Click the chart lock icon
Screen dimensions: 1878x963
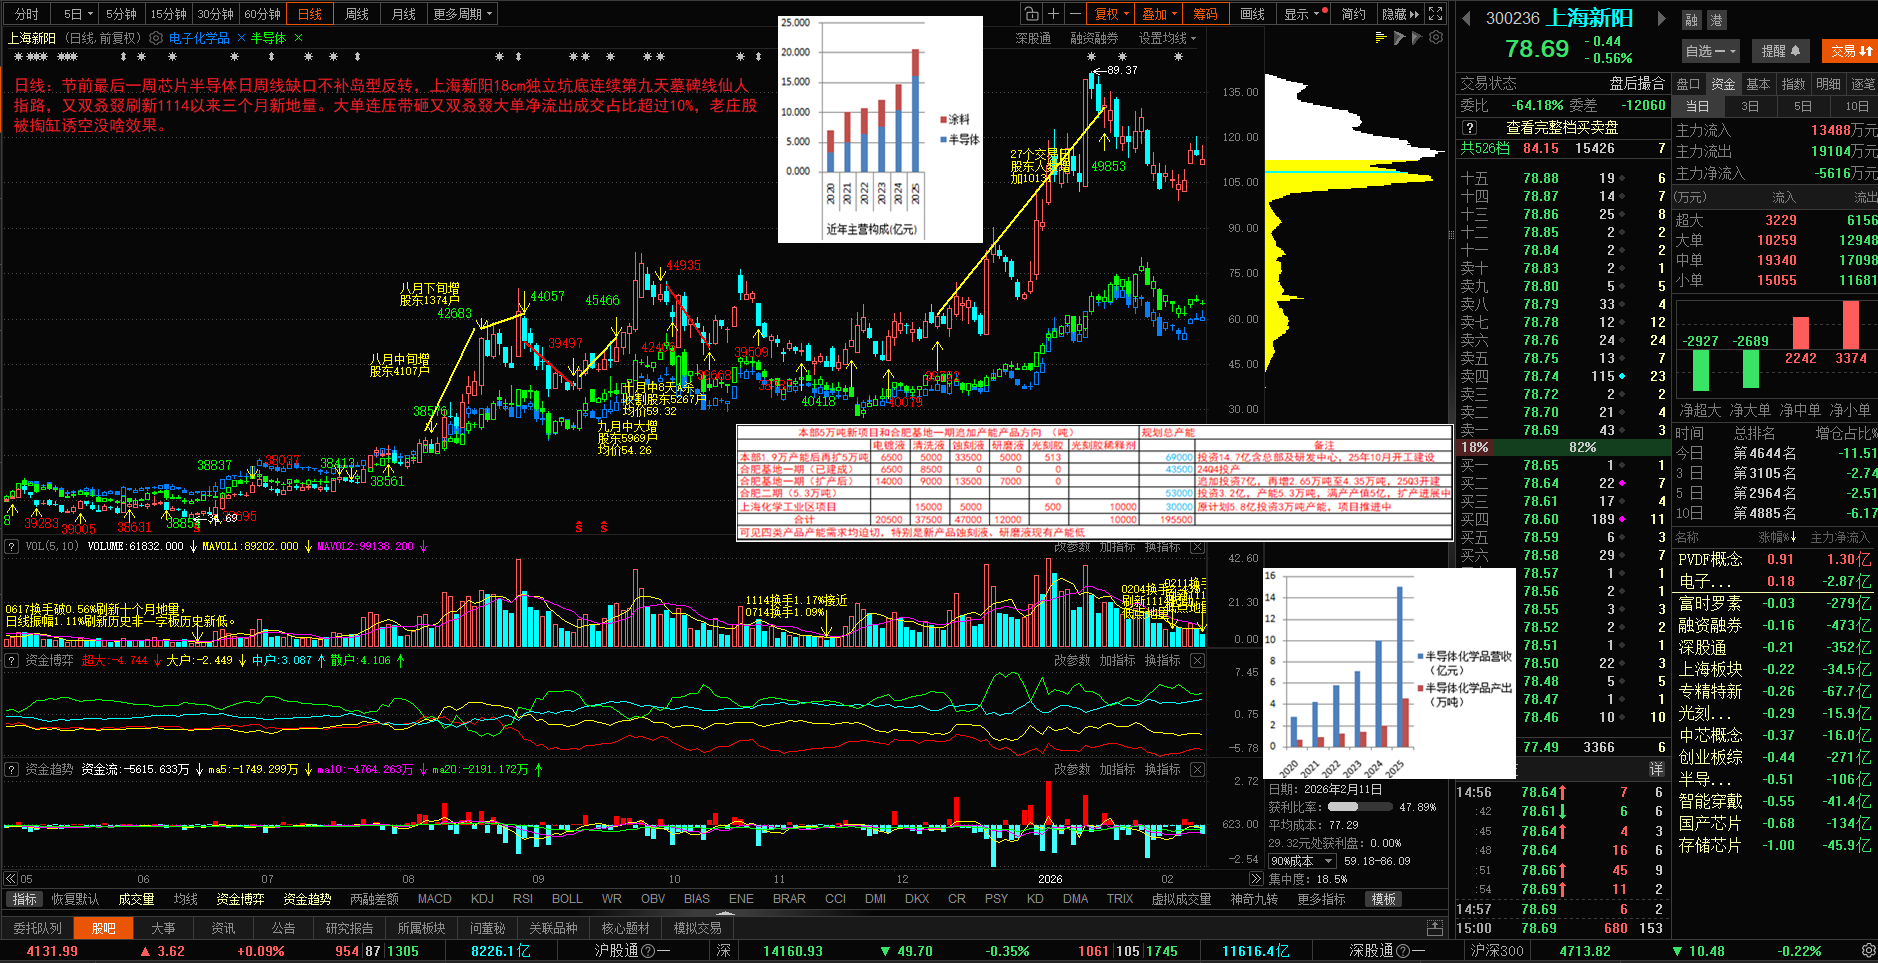[1031, 14]
